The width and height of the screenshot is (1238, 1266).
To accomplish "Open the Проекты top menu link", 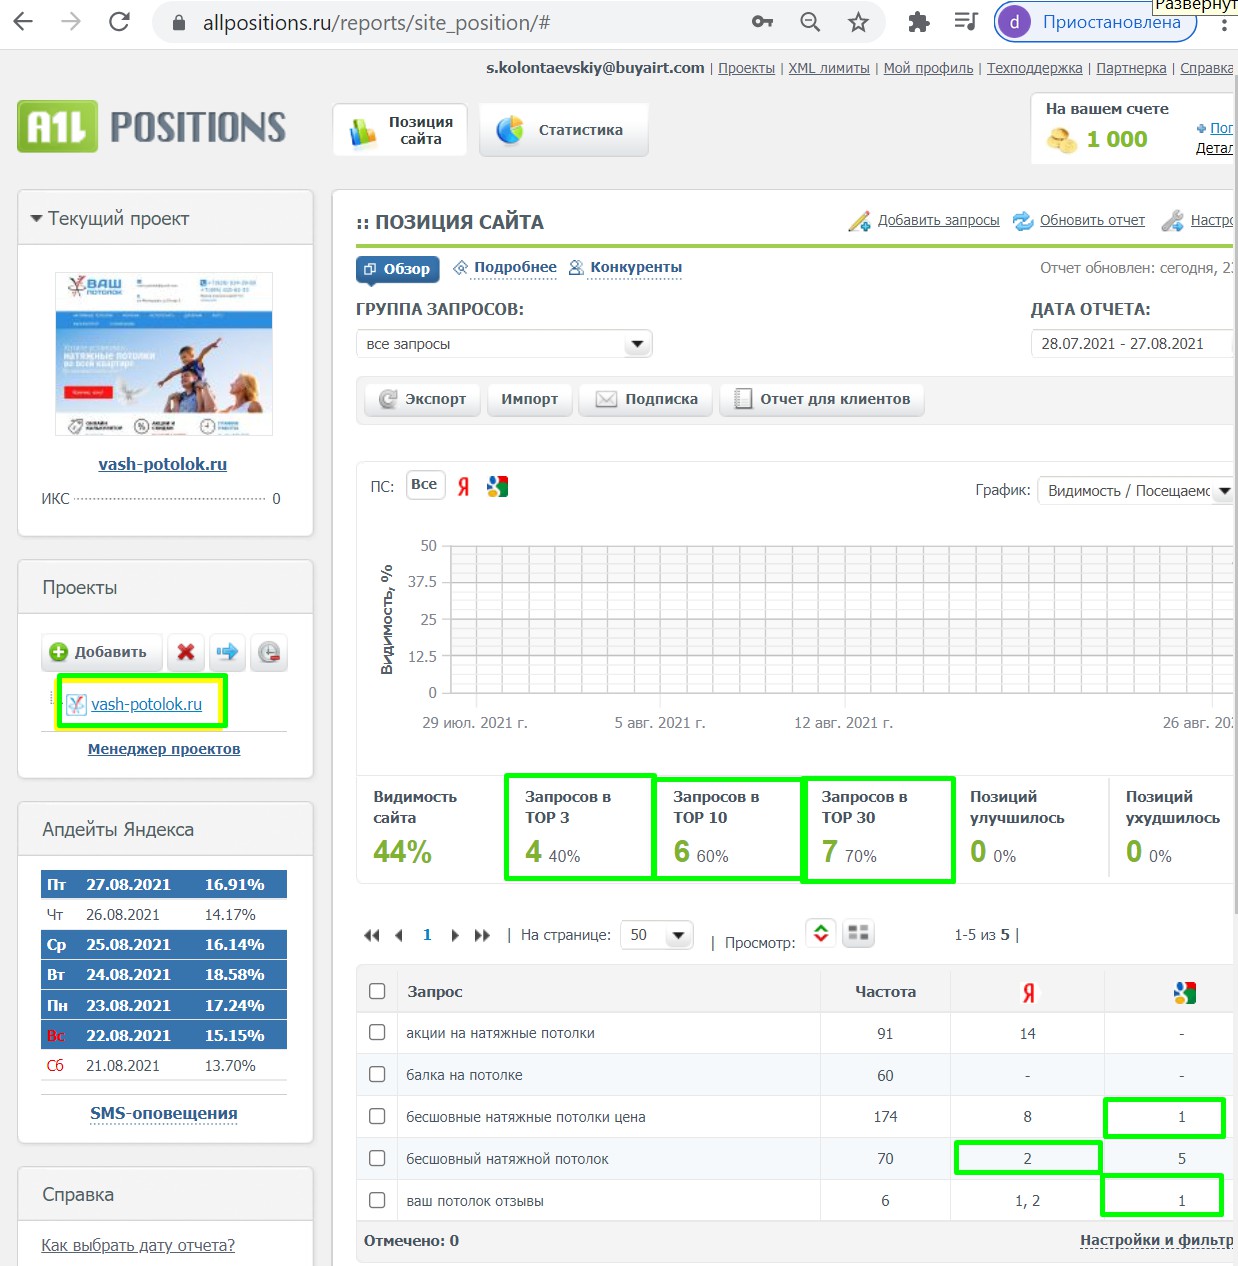I will pyautogui.click(x=746, y=68).
